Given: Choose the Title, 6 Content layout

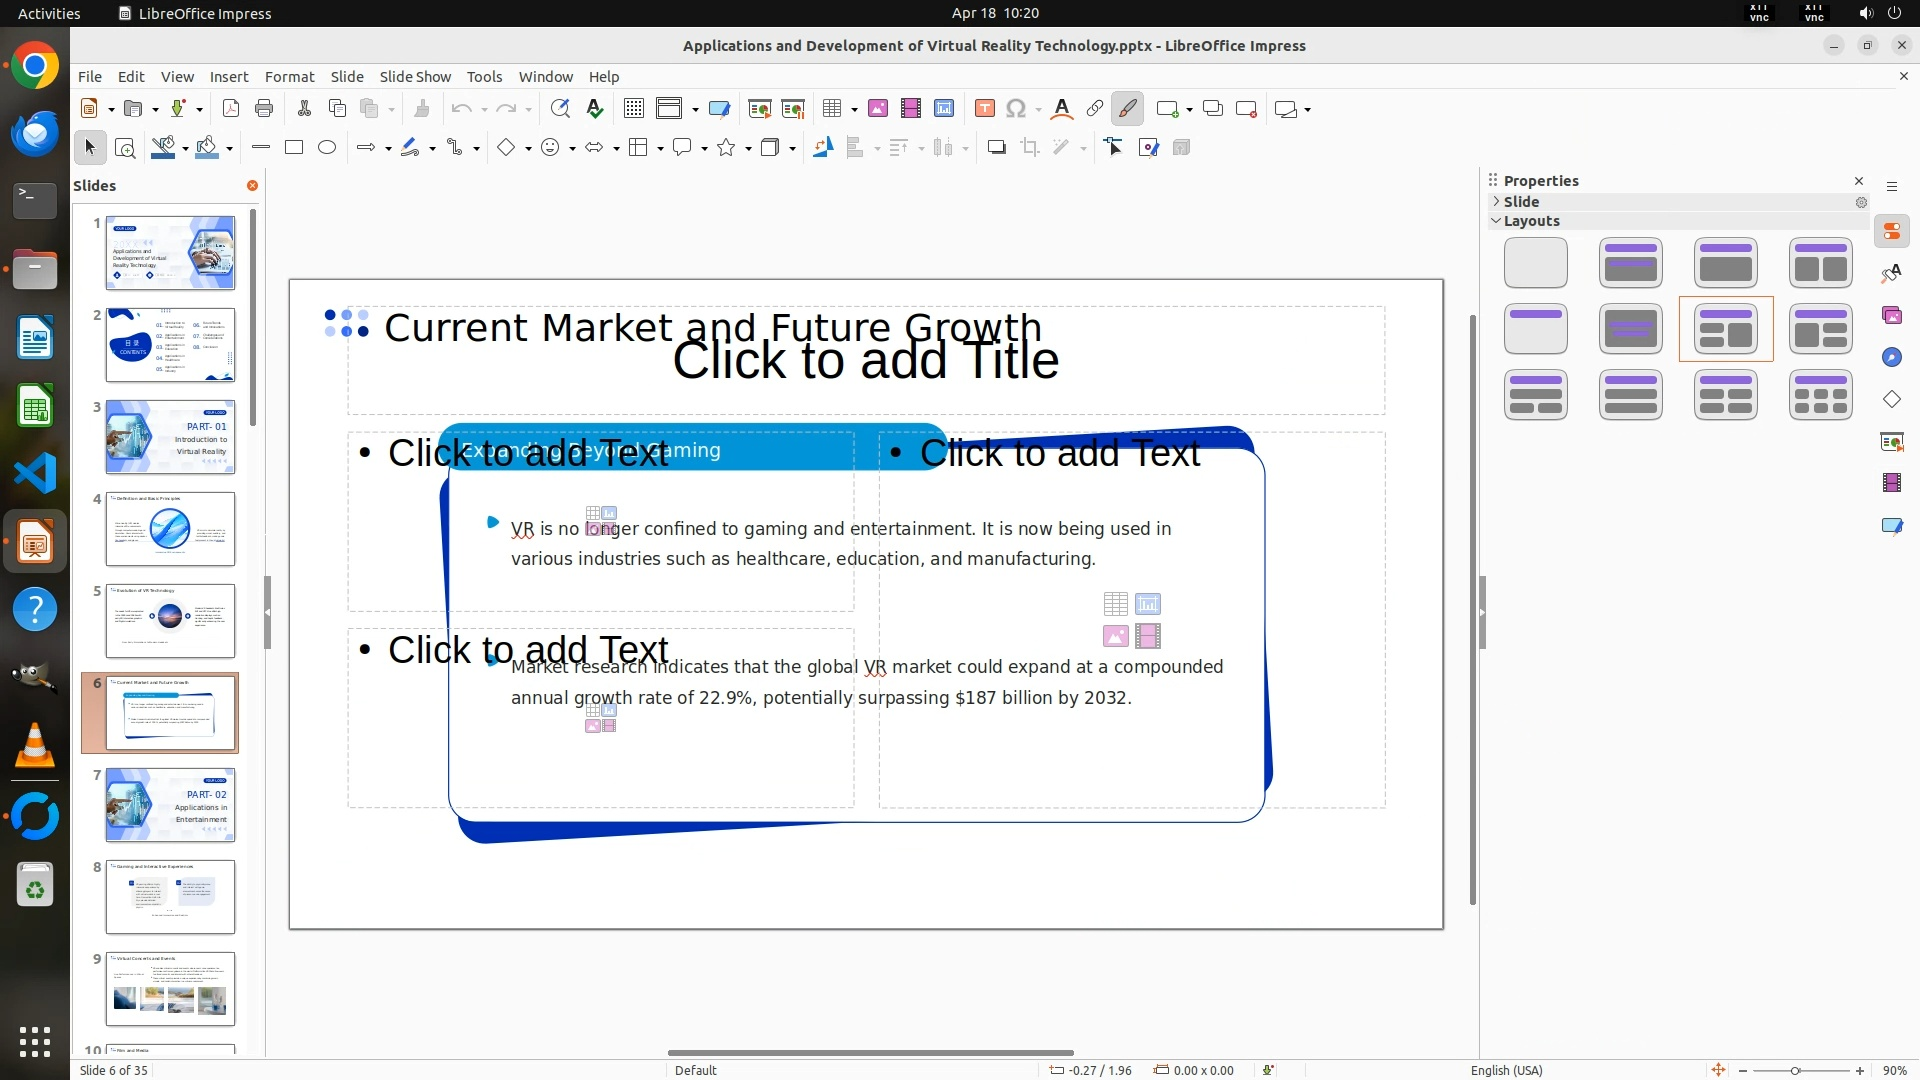Looking at the screenshot, I should tap(1820, 395).
